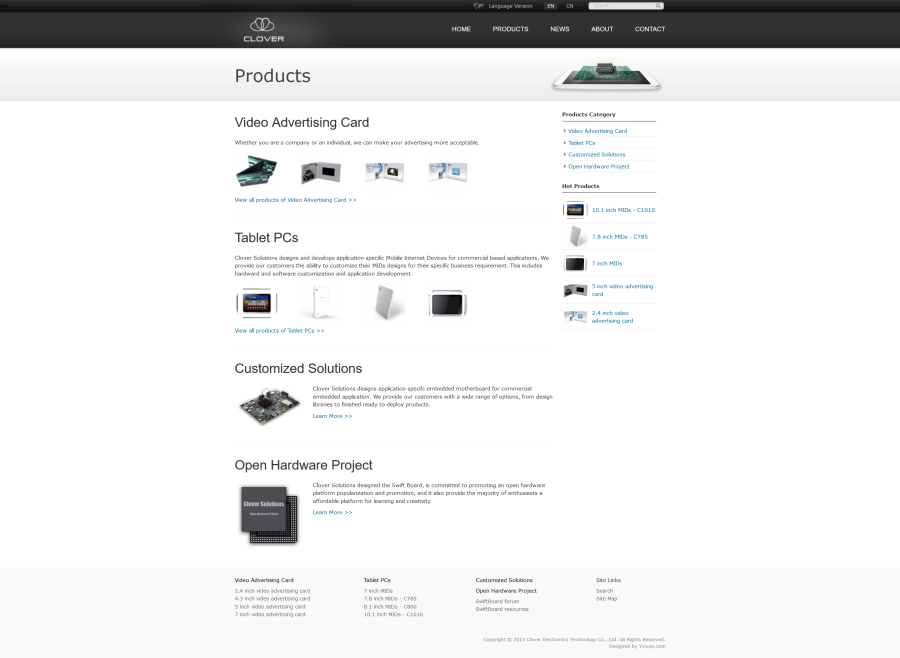Click the 7.8 inch MIDs C785 thumbnail
This screenshot has height=658, width=900.
tap(574, 237)
